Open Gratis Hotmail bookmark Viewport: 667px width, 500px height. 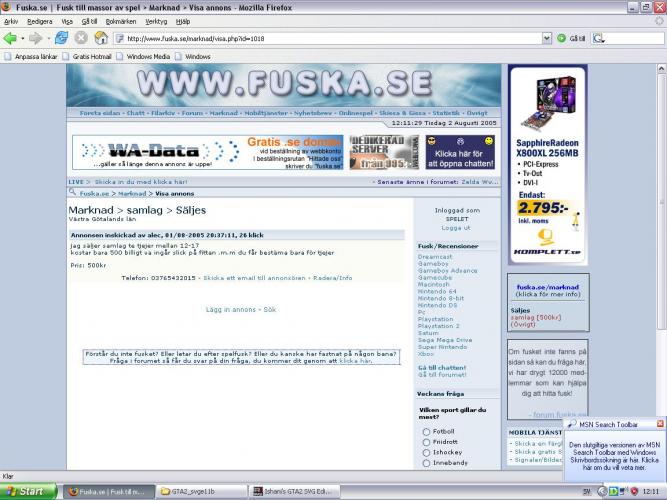coord(87,57)
